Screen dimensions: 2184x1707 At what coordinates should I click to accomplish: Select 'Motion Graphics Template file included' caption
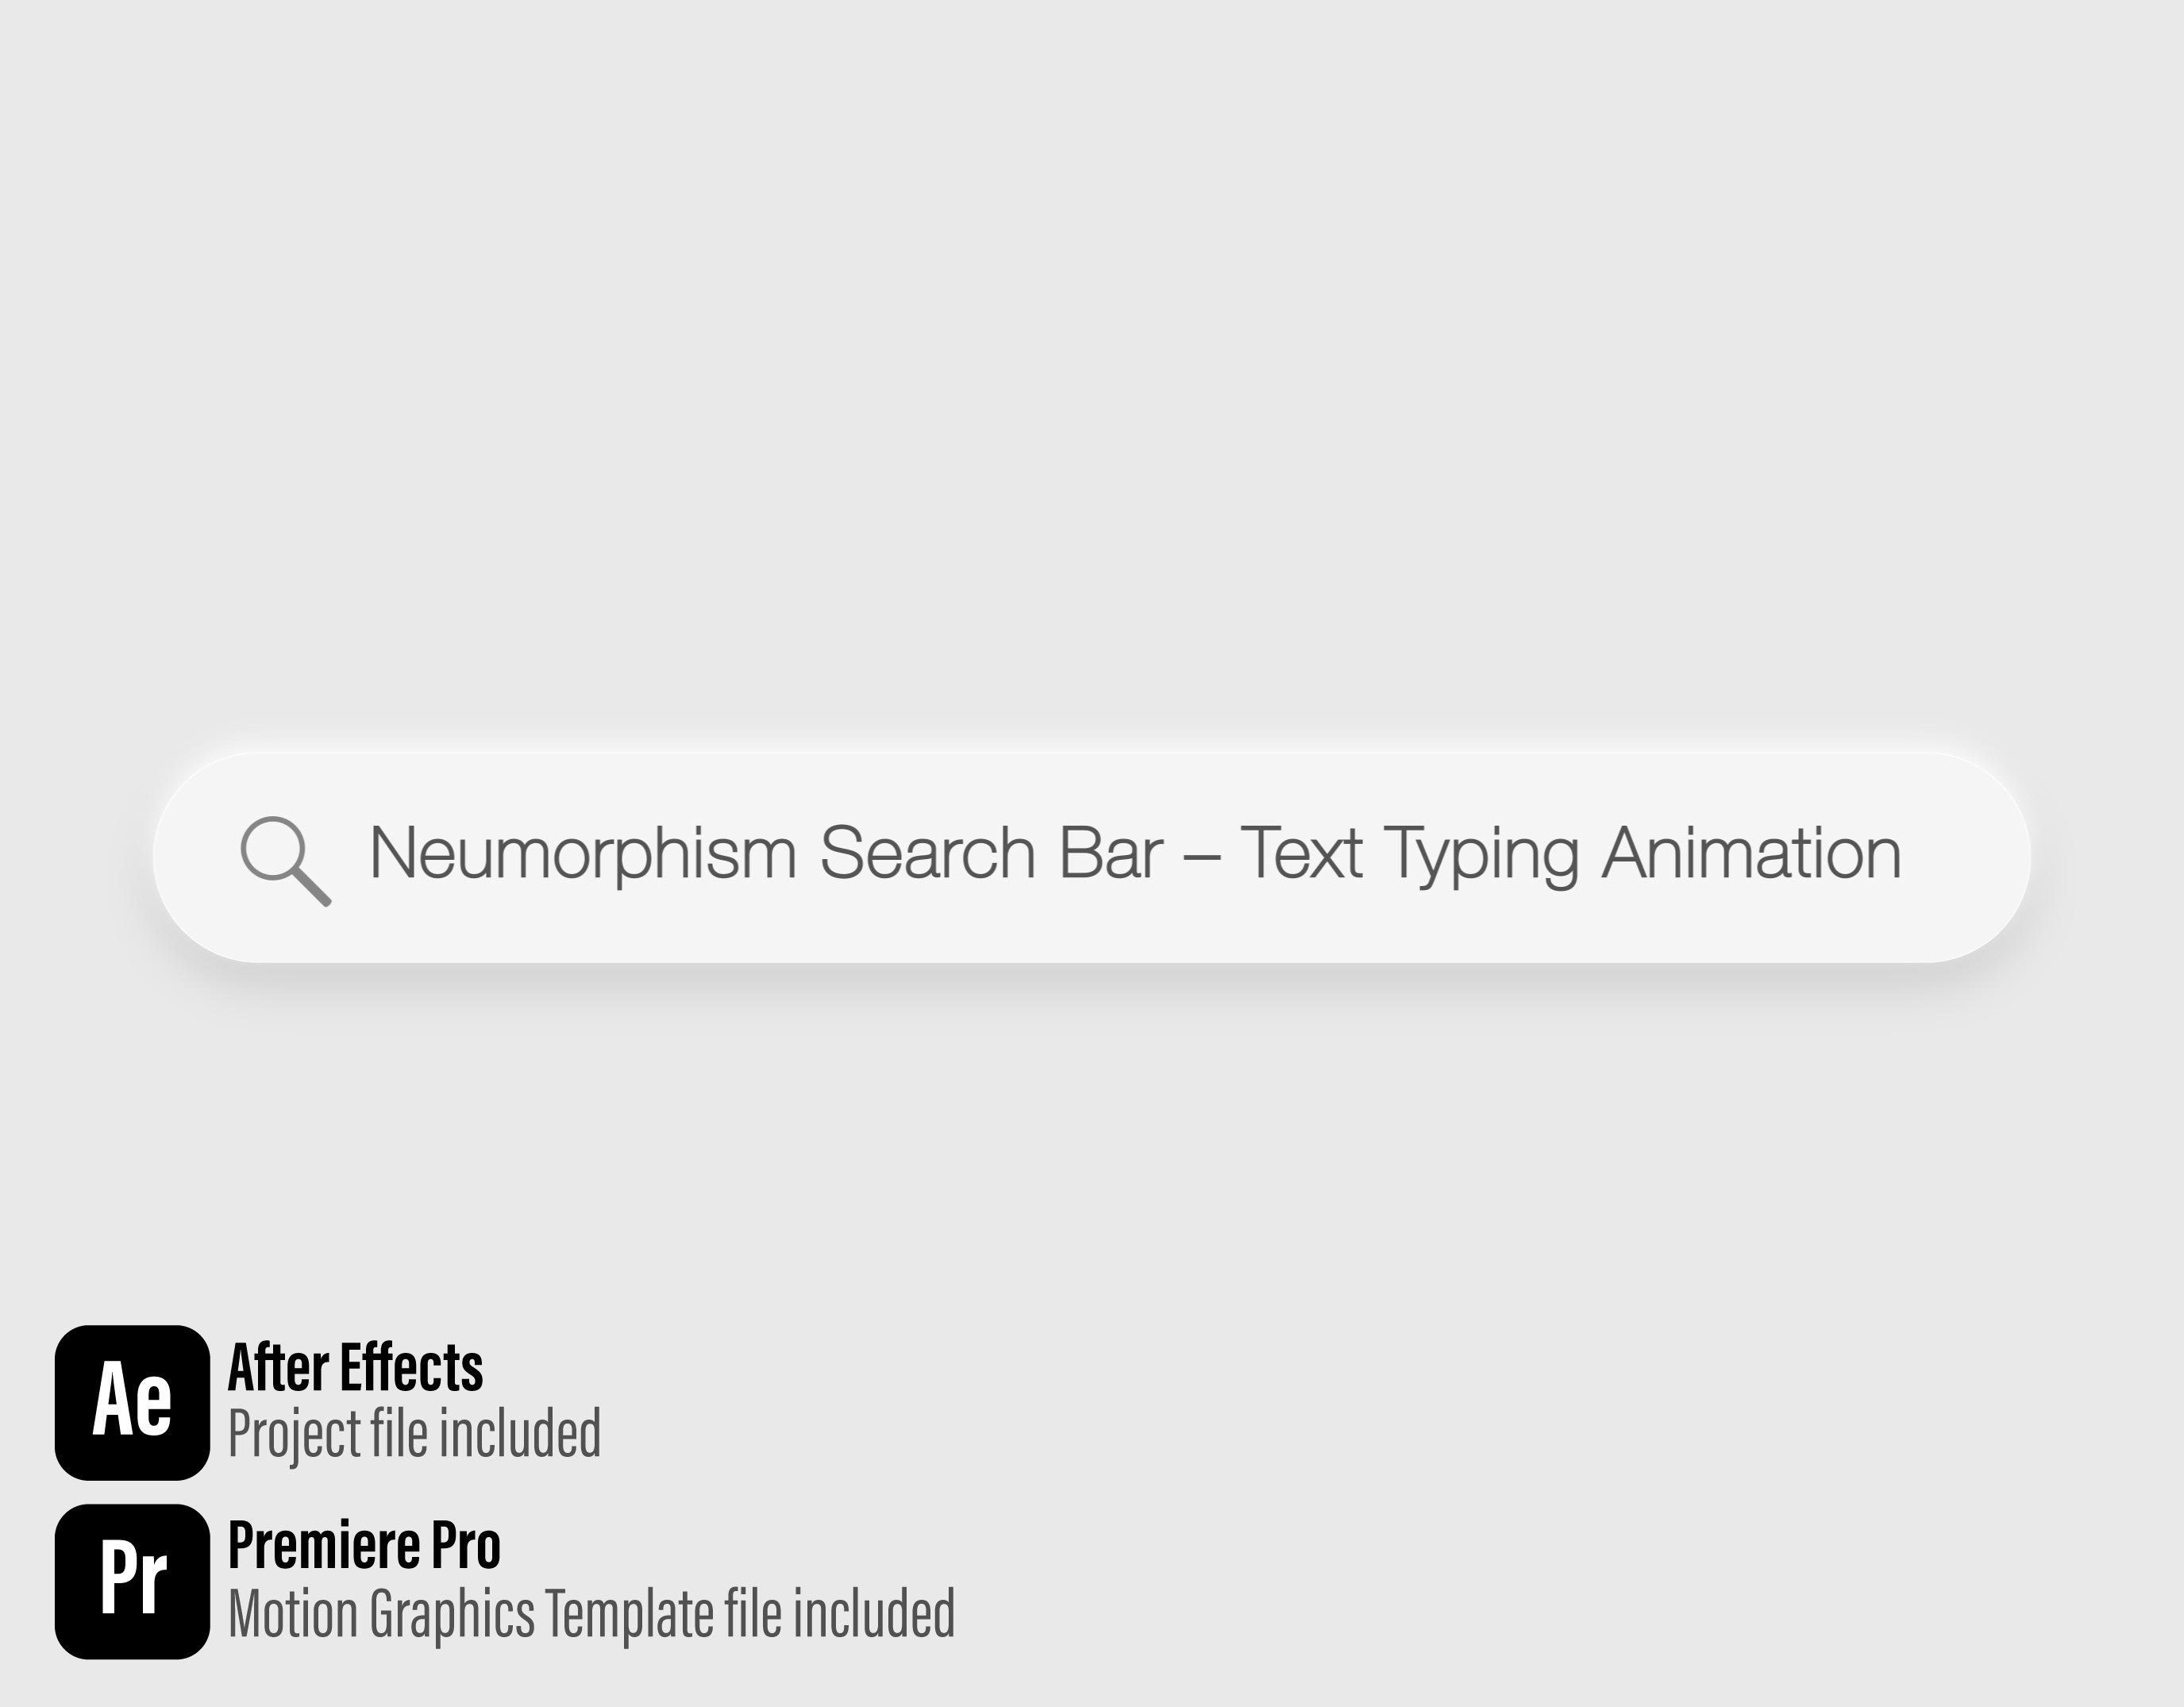(x=591, y=1614)
